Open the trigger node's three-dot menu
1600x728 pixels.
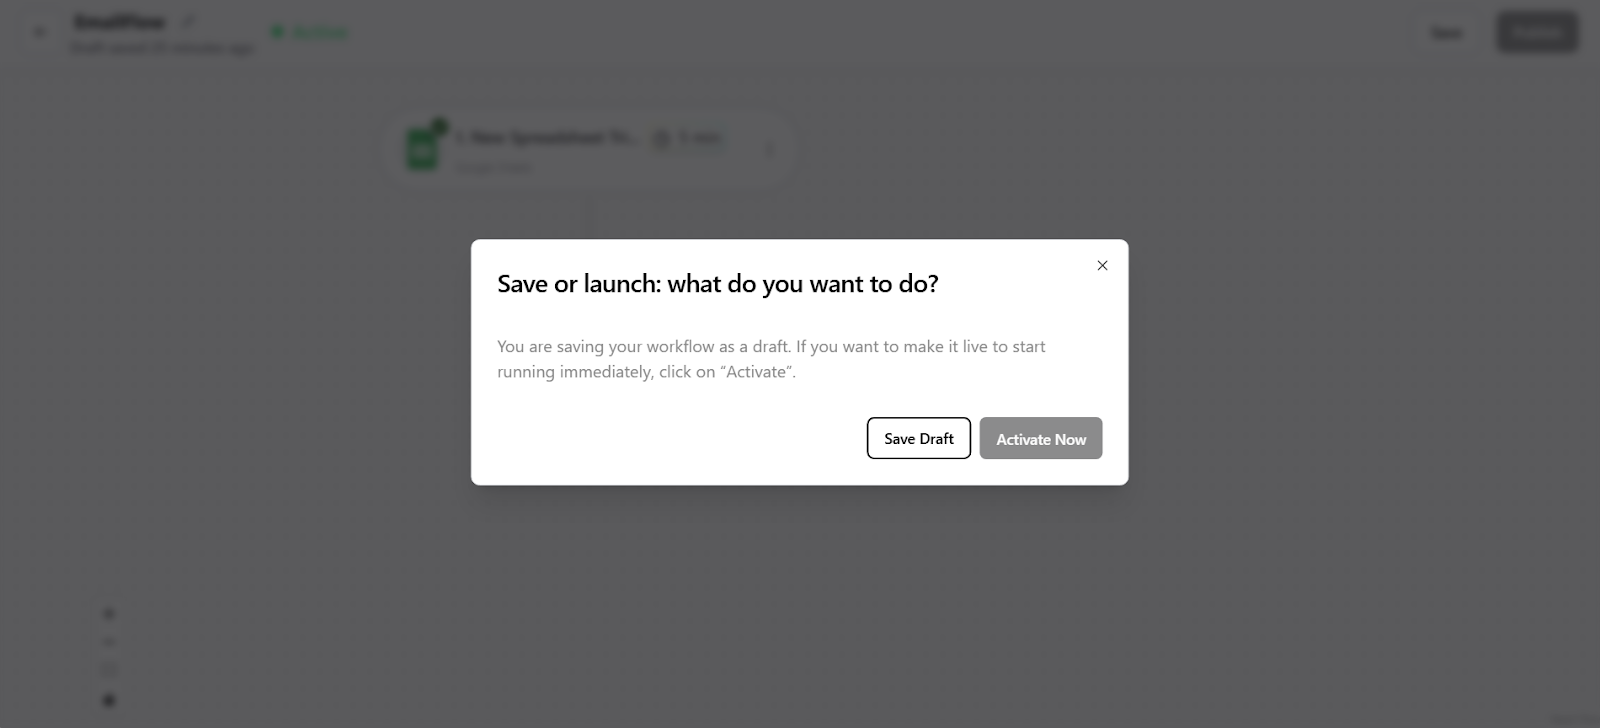coord(769,149)
